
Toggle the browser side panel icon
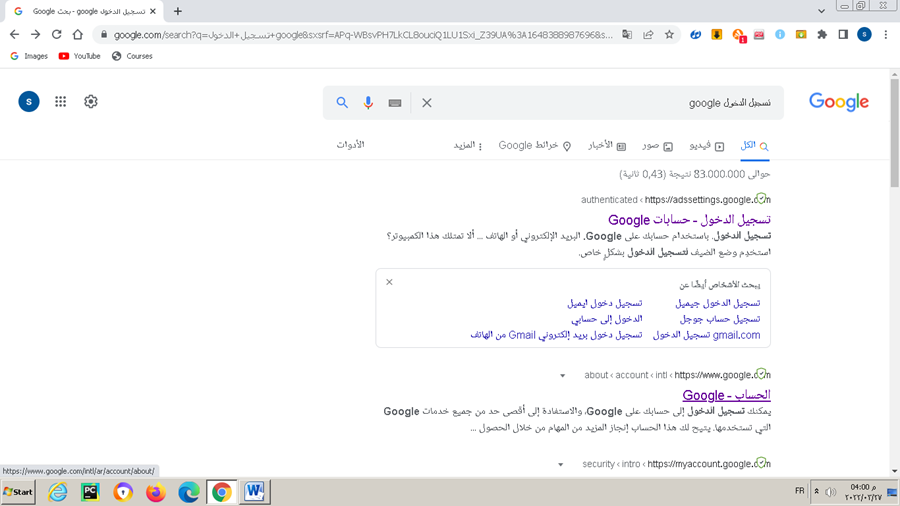[843, 34]
